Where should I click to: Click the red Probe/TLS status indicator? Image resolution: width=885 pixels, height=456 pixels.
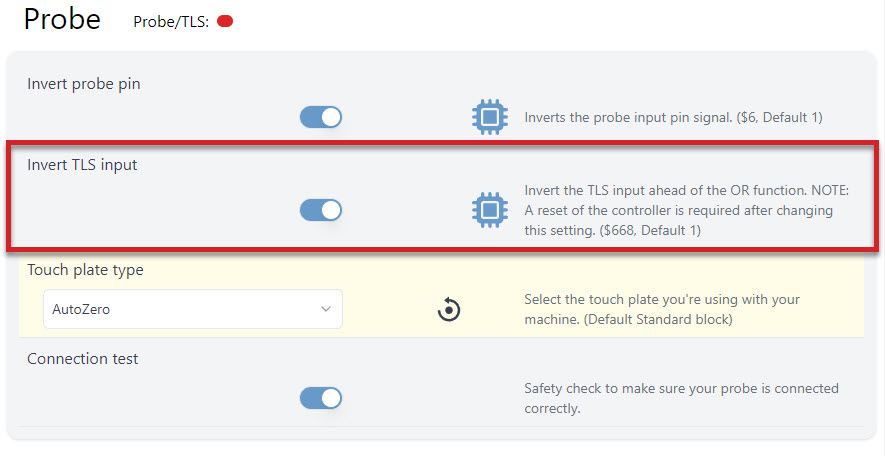[x=225, y=21]
